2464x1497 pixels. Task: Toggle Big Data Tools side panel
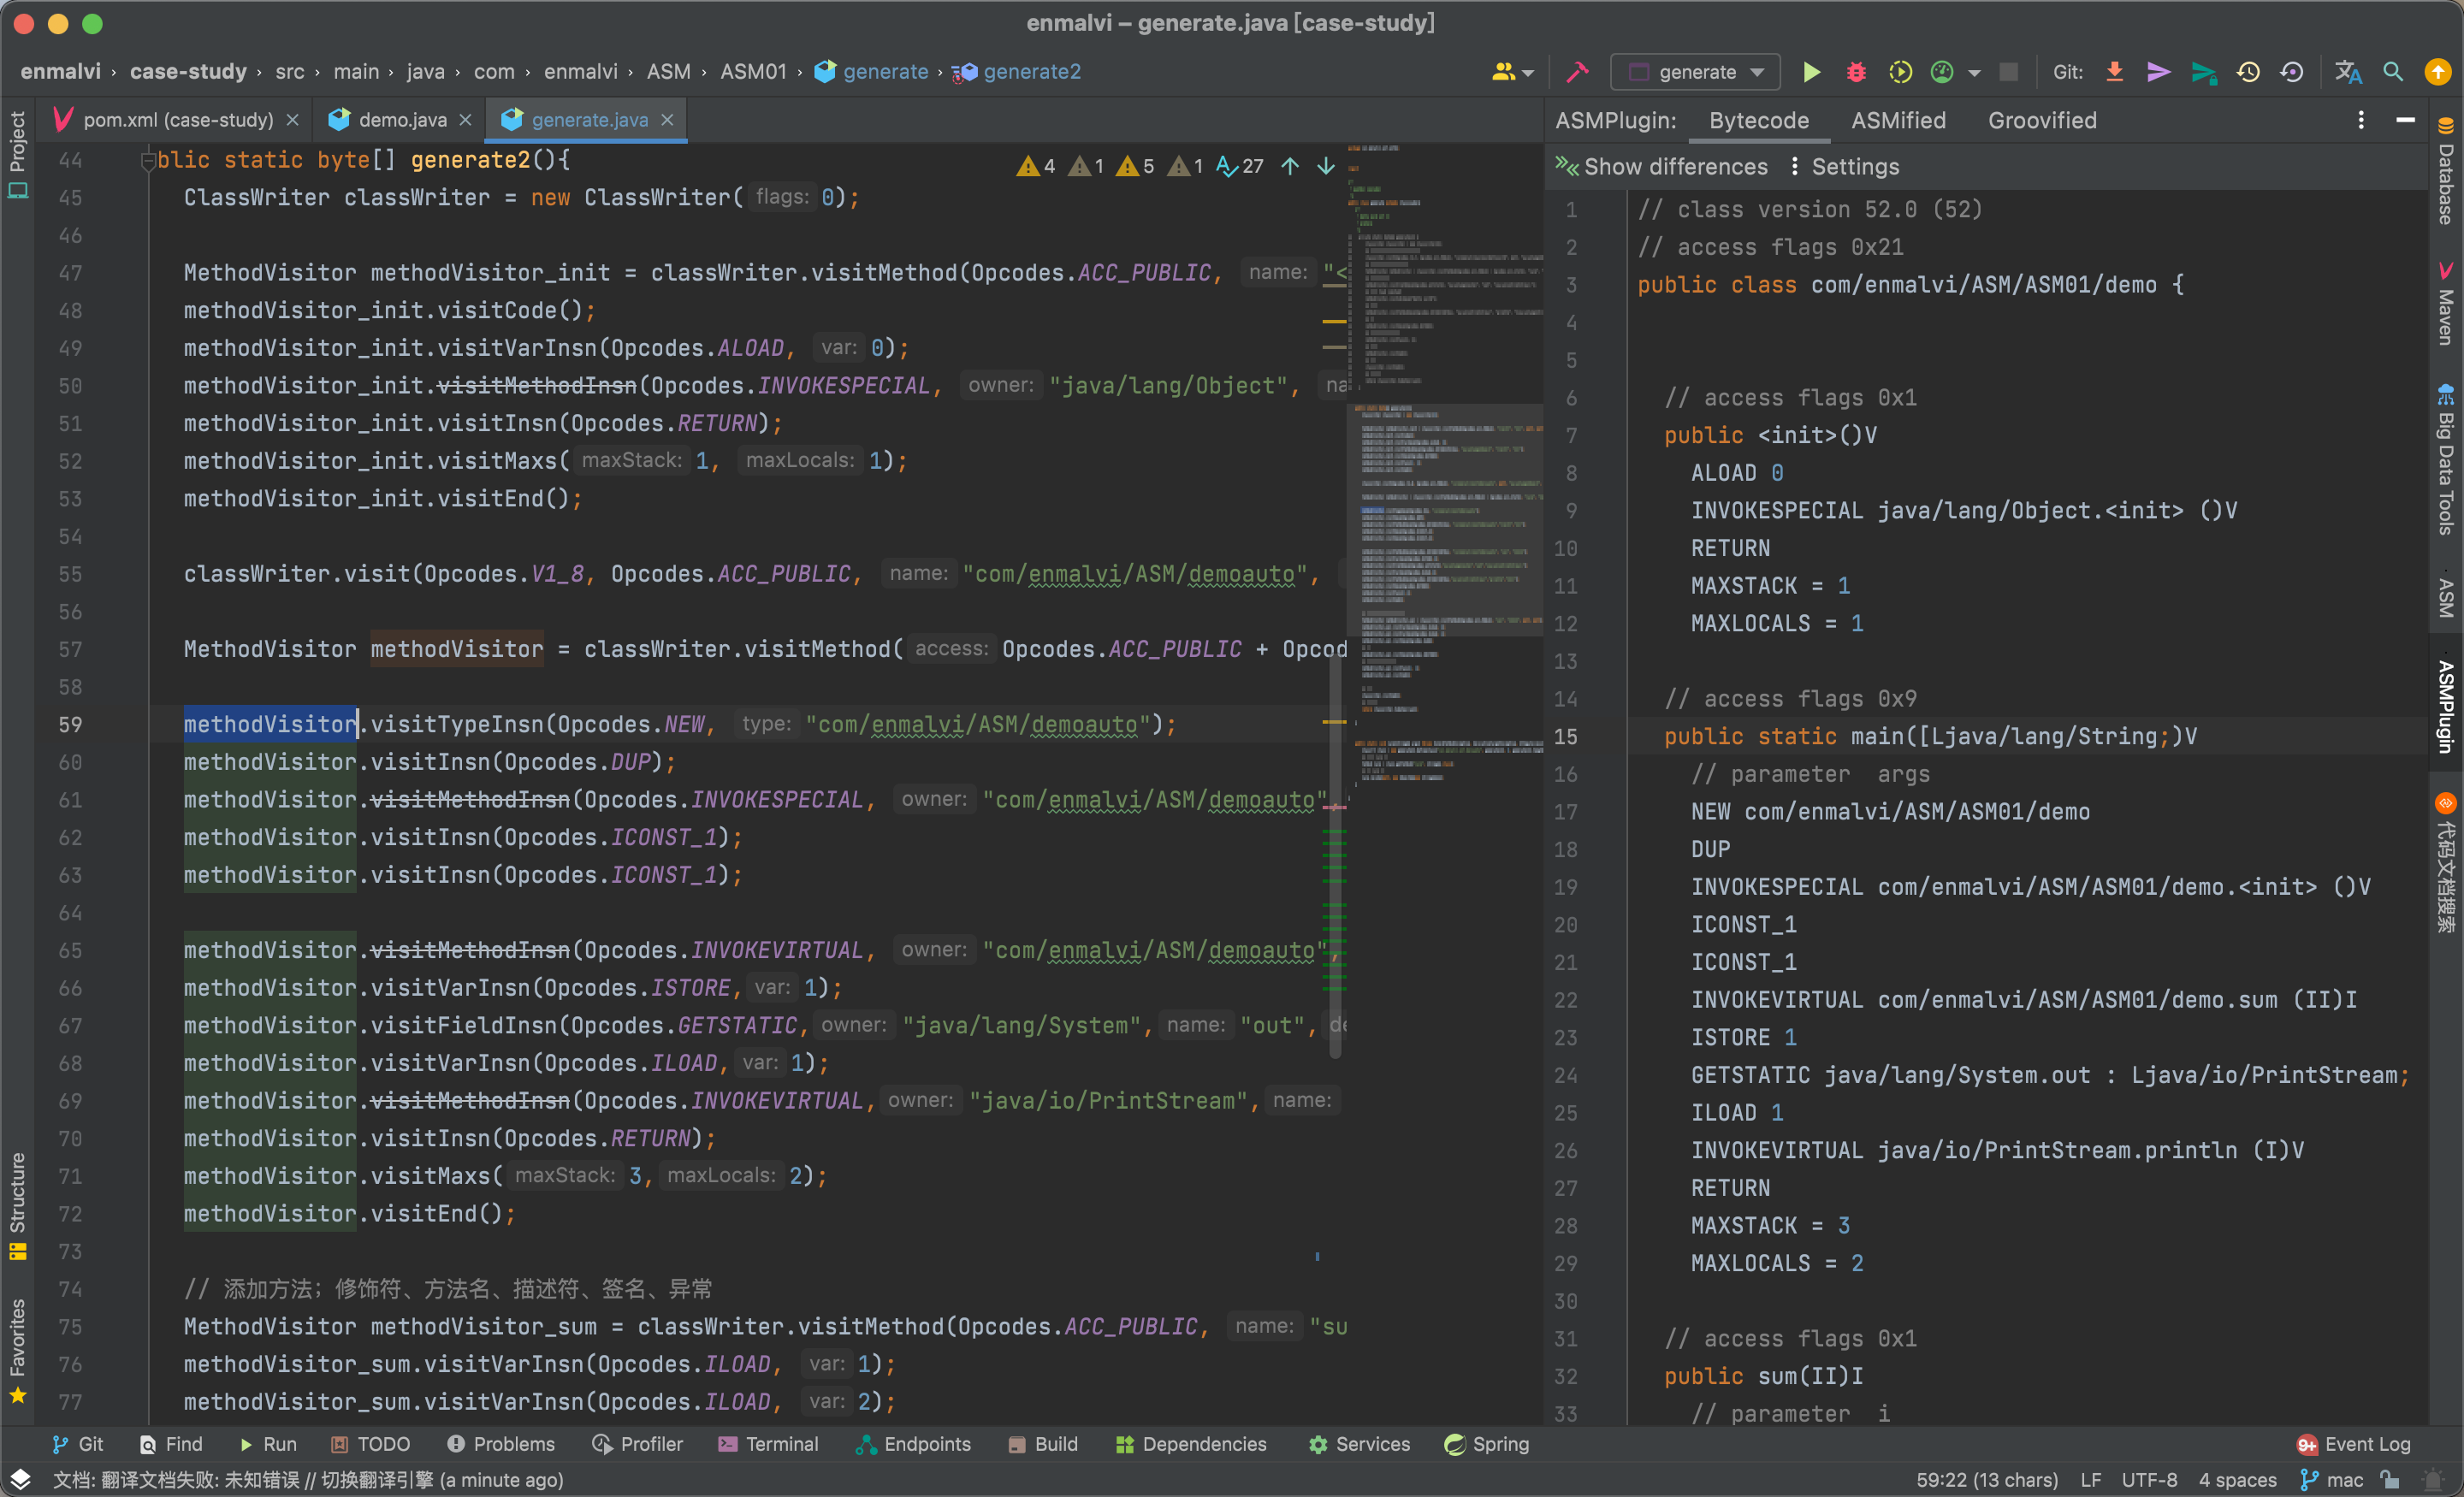[2445, 459]
